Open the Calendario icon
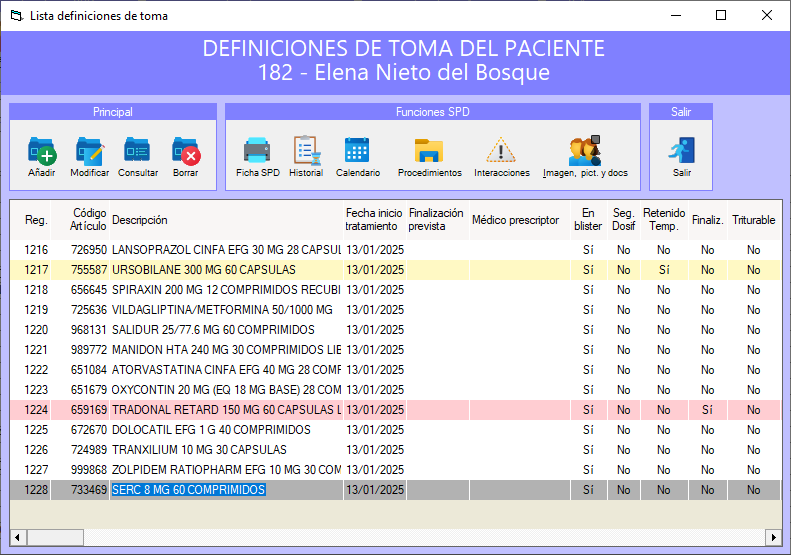The height and width of the screenshot is (555, 791). 357,150
